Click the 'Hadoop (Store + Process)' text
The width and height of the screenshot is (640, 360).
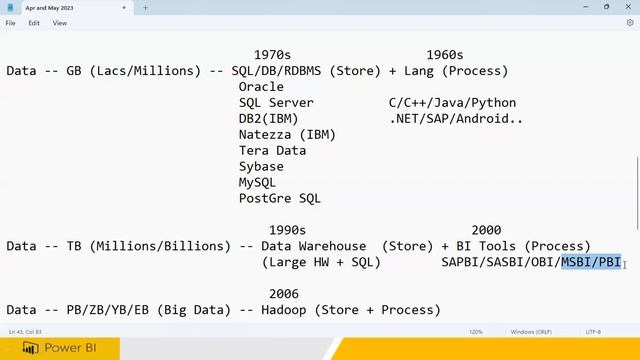coord(351,310)
